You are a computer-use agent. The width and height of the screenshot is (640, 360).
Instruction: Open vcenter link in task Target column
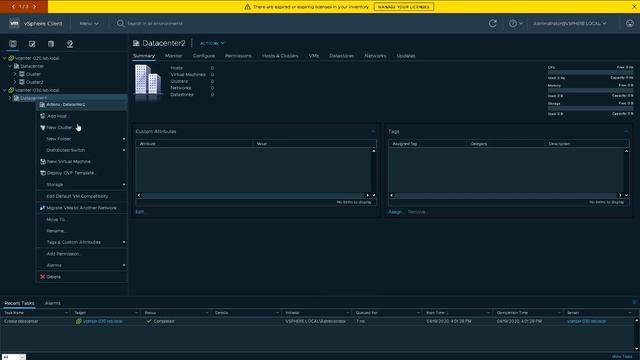coord(102,321)
